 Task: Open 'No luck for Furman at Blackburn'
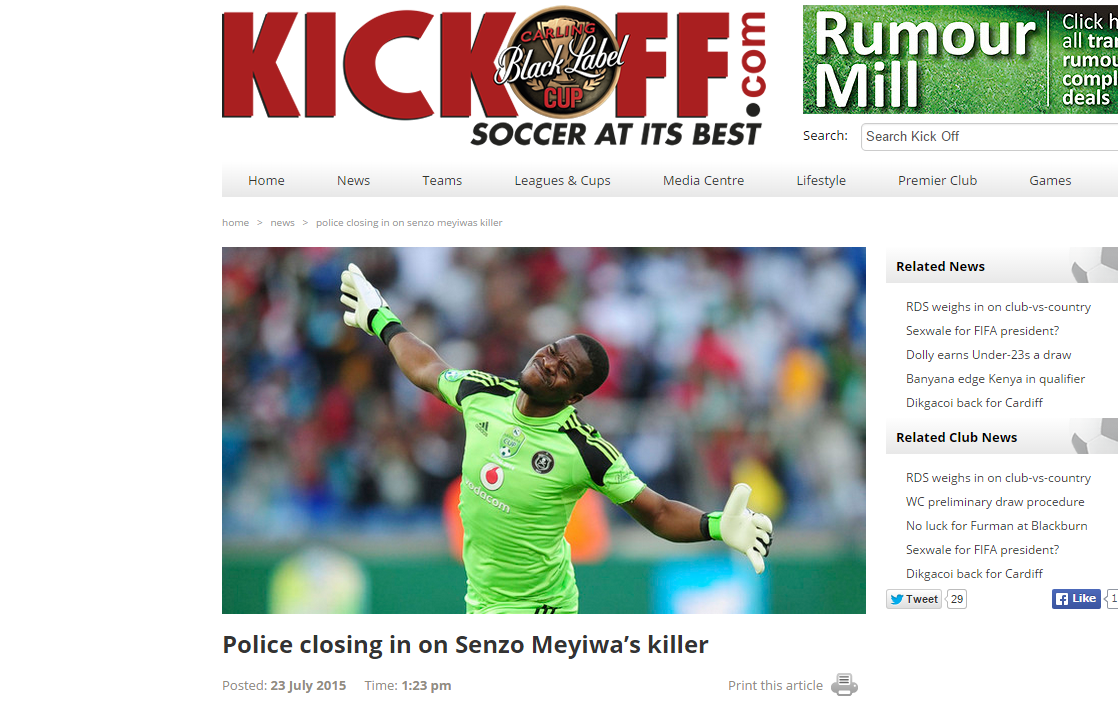[997, 526]
